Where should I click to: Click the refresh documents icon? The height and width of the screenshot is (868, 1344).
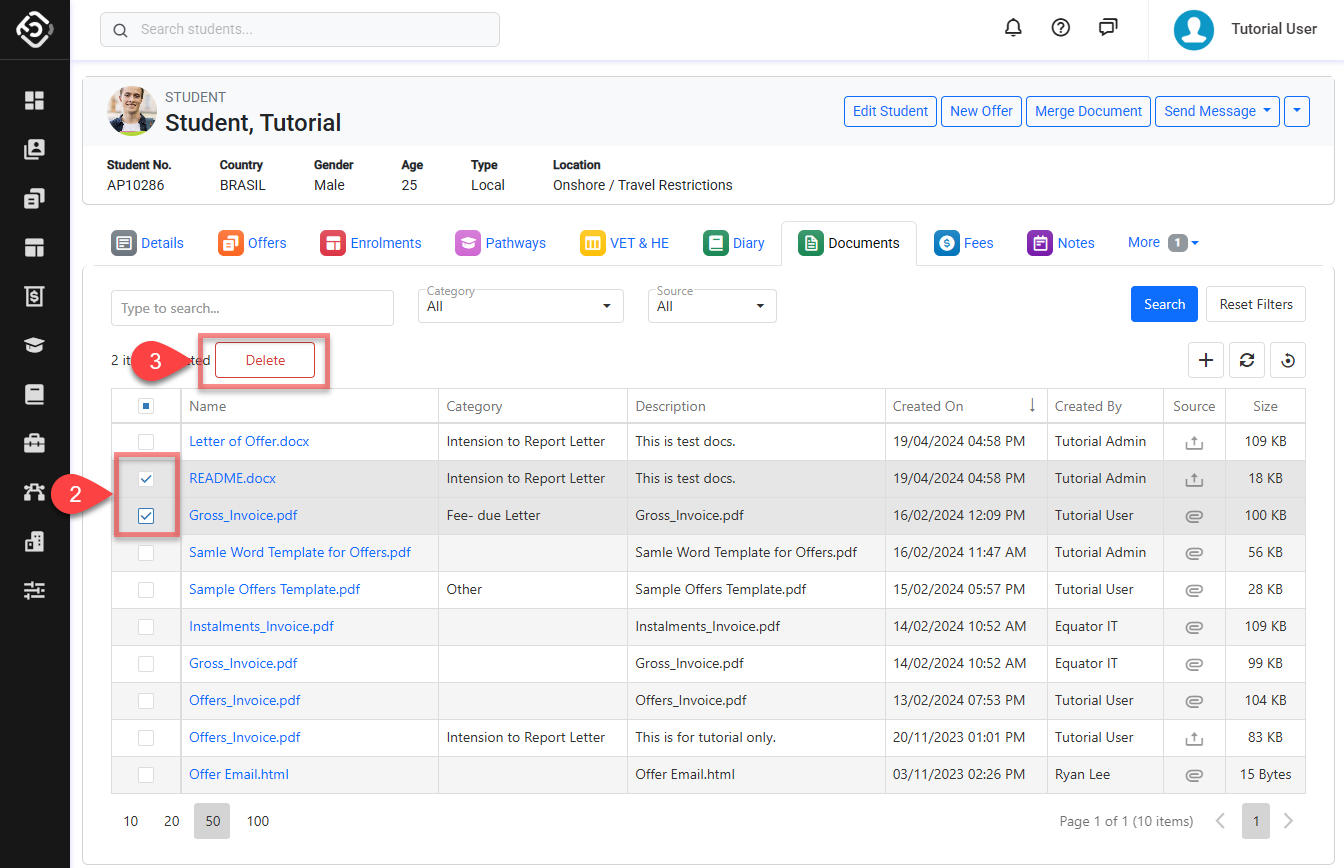(1247, 361)
